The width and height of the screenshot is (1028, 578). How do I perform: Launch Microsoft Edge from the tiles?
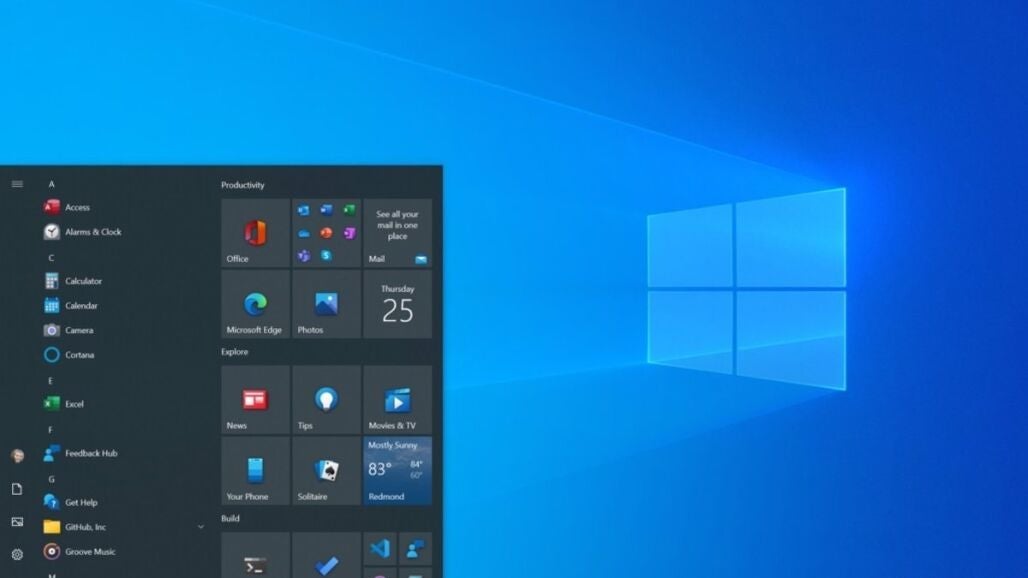tap(255, 304)
